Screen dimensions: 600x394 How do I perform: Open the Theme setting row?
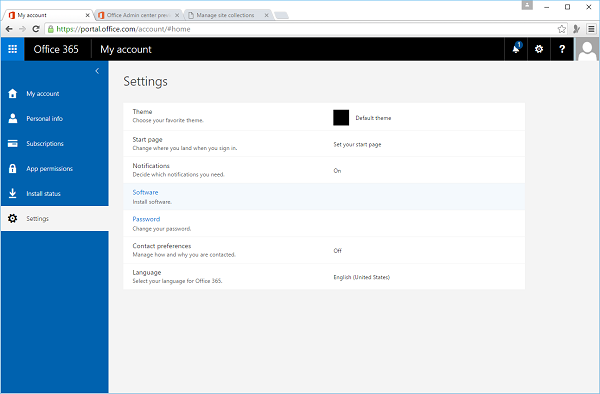324,117
